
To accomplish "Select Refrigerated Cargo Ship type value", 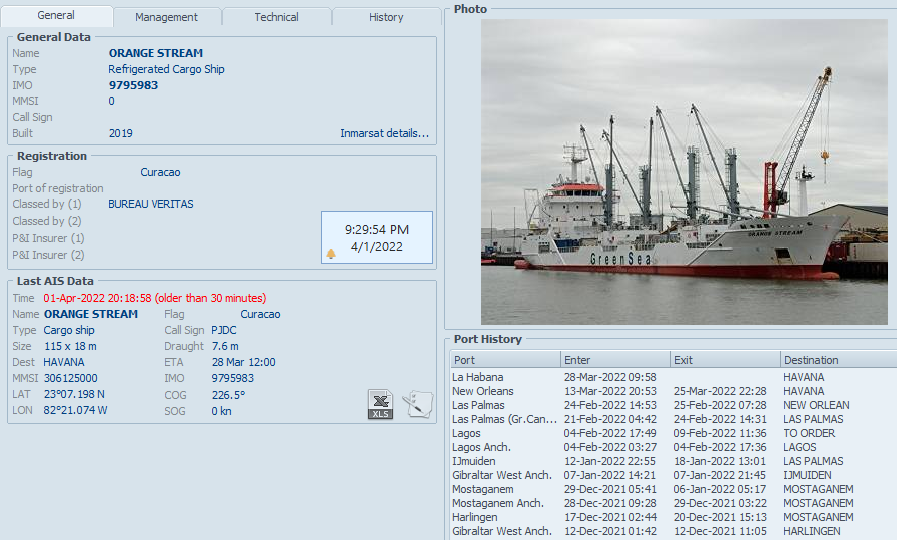I will point(166,69).
